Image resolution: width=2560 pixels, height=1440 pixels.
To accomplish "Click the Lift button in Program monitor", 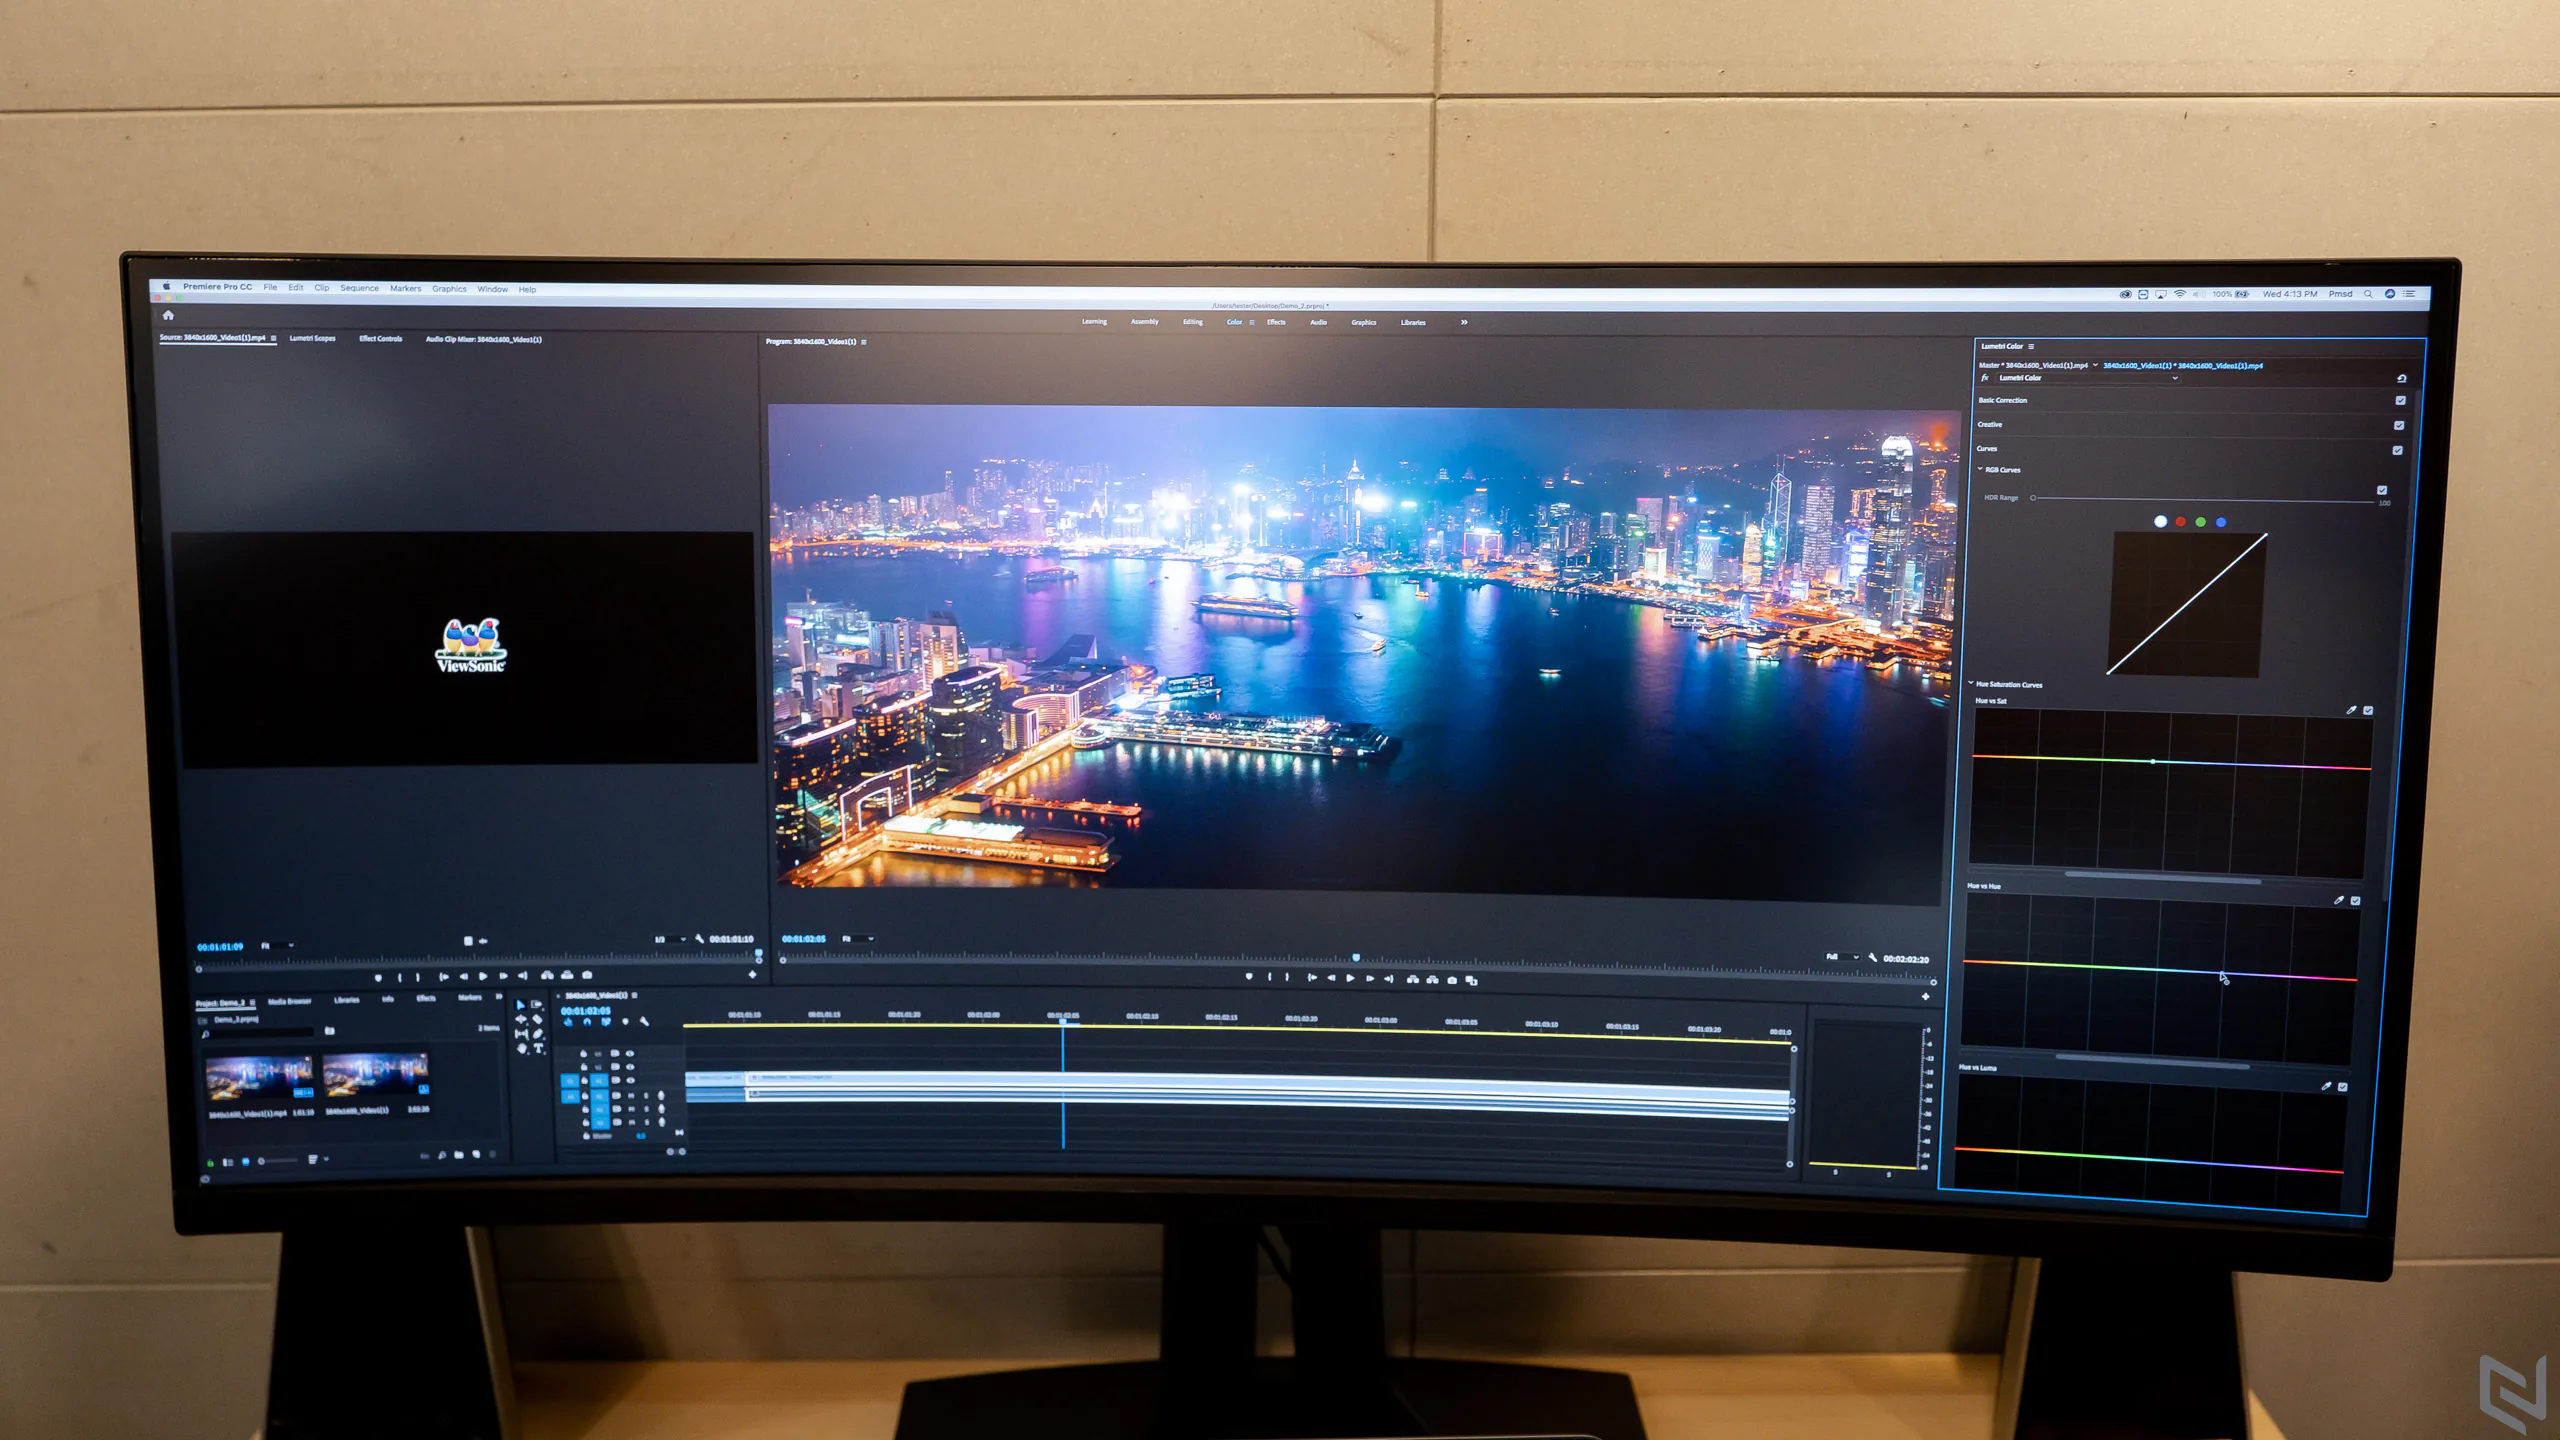I will [1413, 979].
